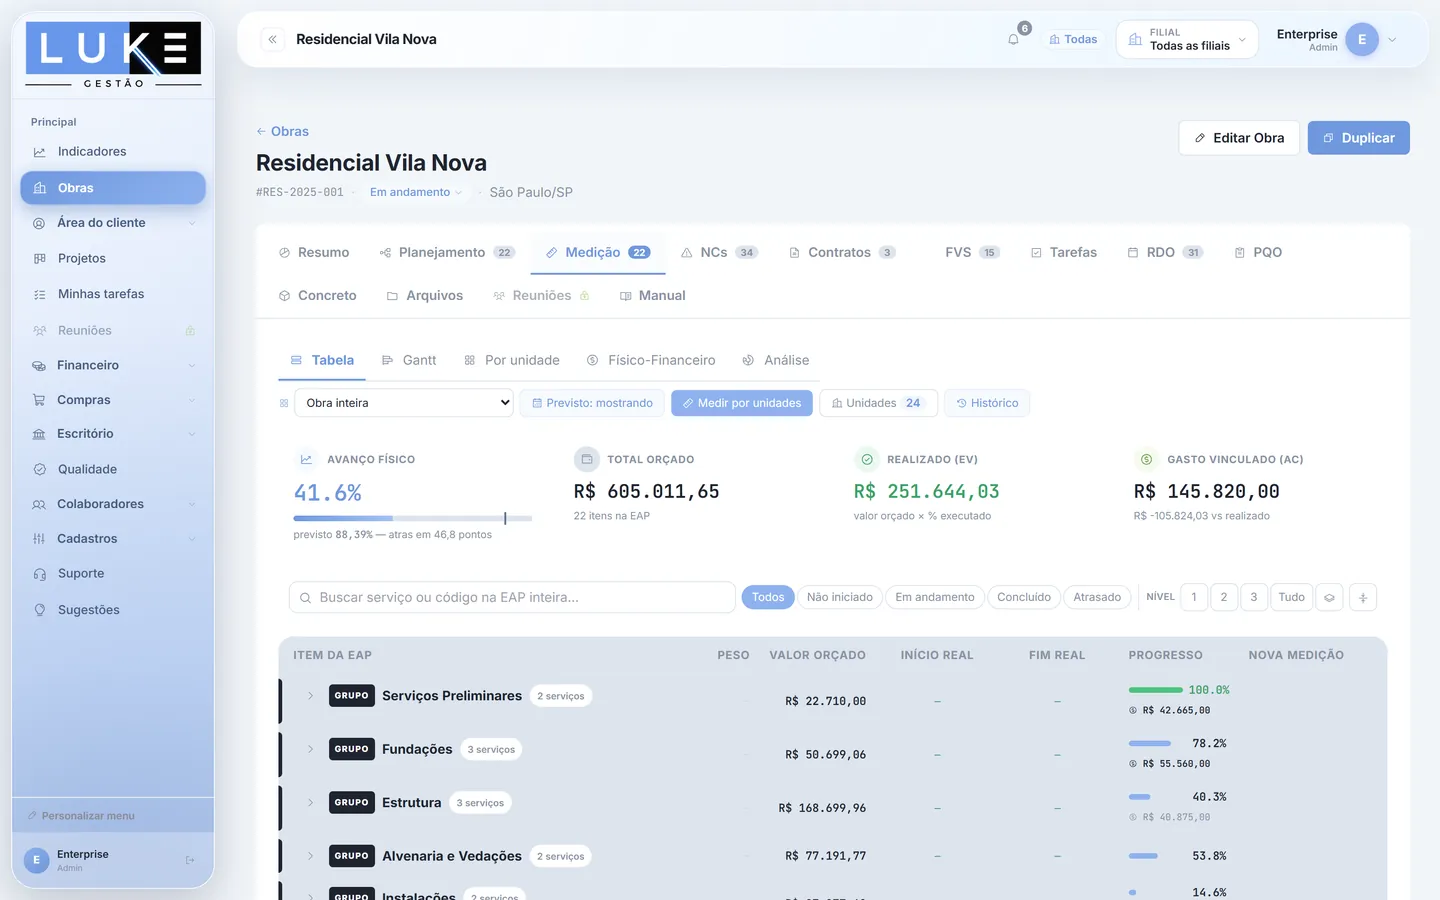Open Sugestões in the sidebar
1440x900 pixels.
point(113,610)
